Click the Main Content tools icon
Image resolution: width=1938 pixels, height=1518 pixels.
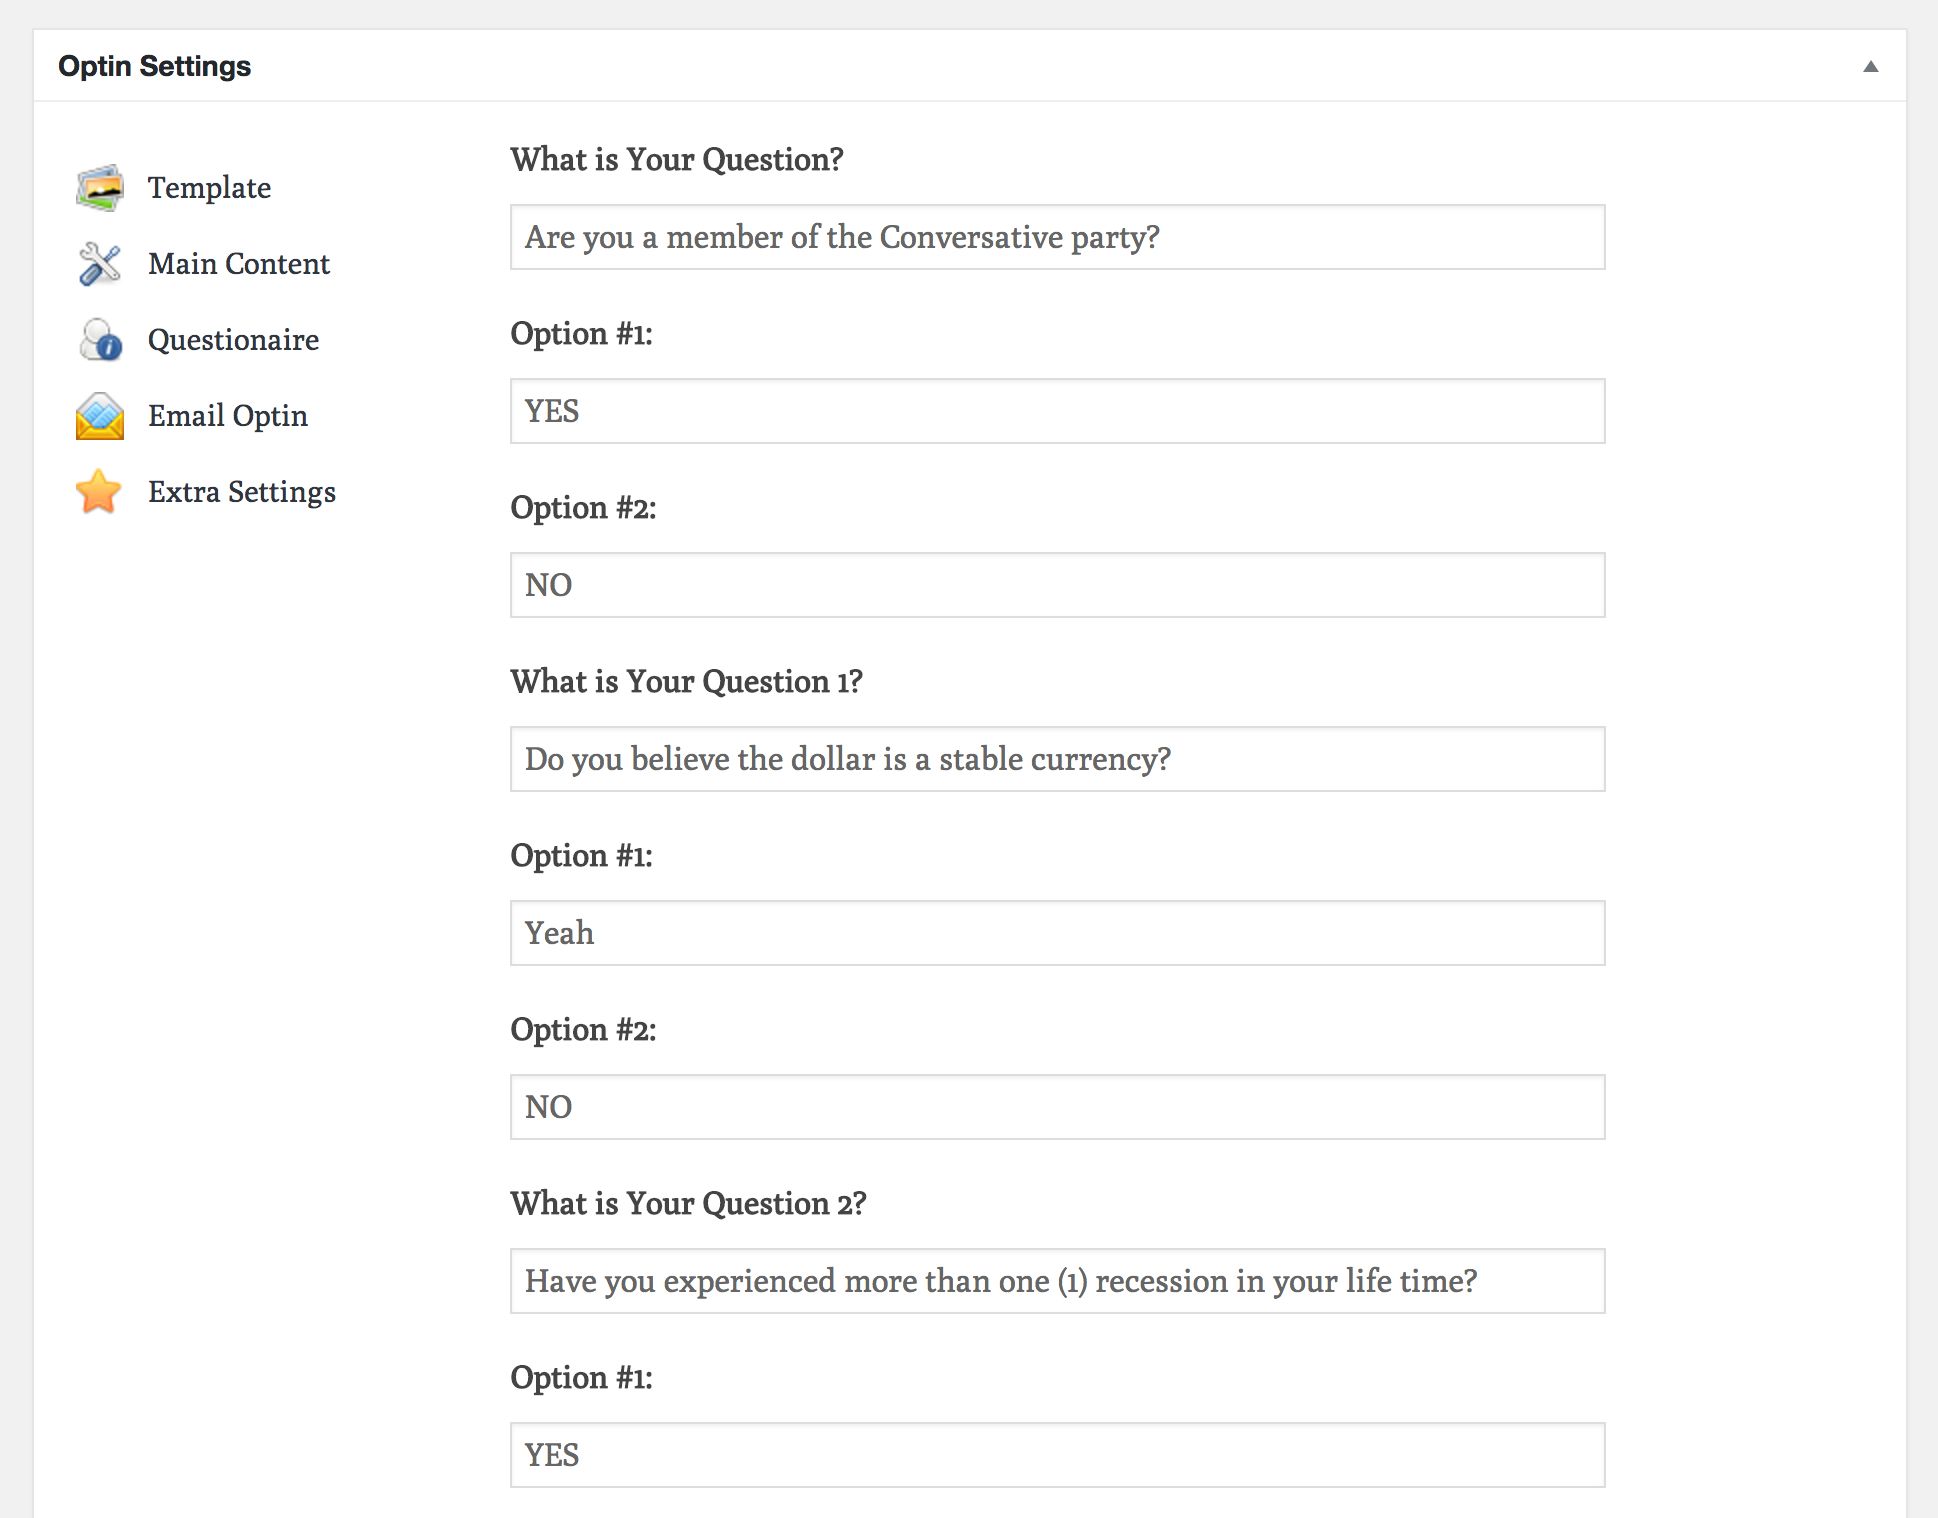(100, 264)
